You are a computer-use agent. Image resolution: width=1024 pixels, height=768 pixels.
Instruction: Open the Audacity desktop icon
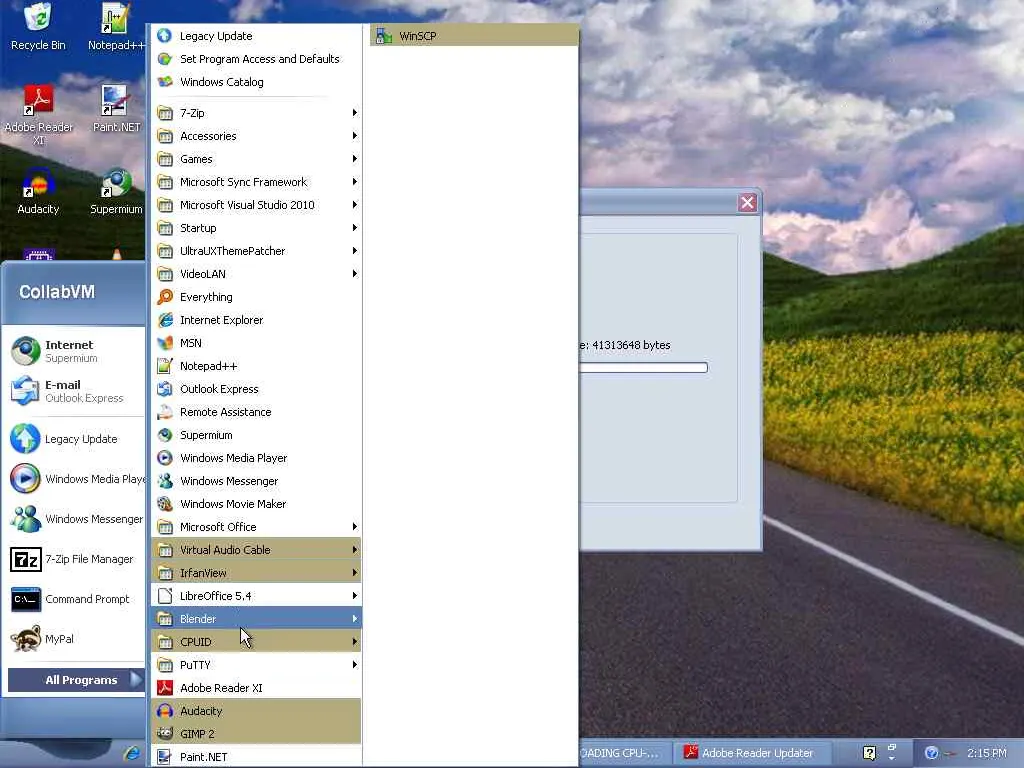(38, 191)
